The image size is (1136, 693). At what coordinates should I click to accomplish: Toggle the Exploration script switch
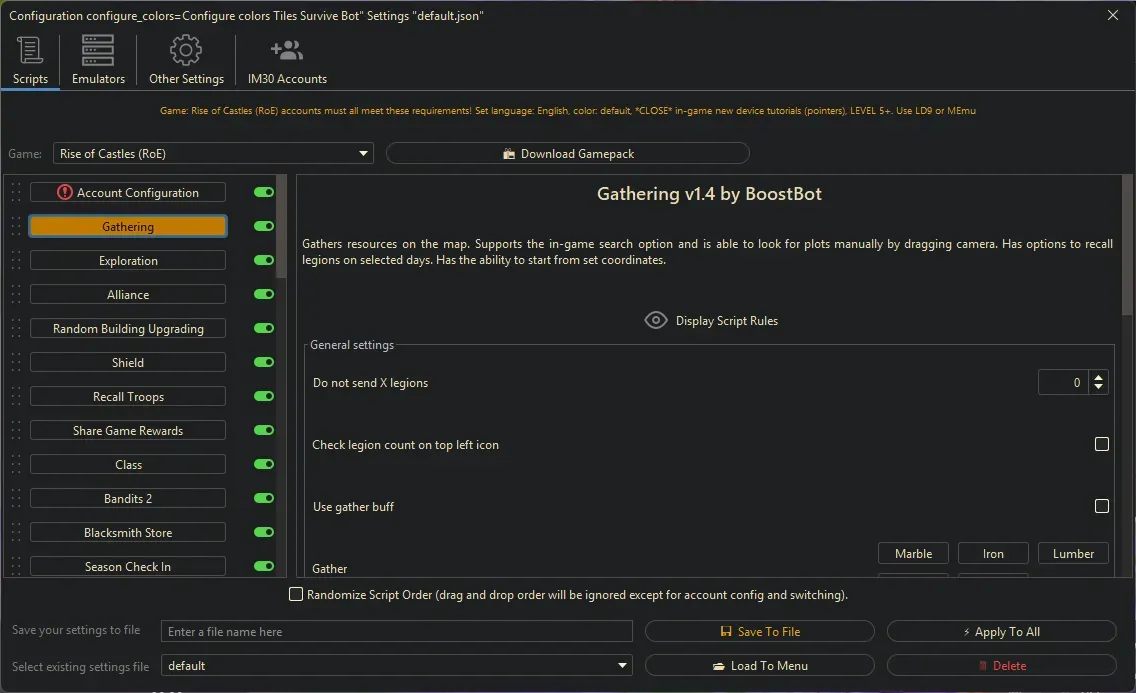click(264, 260)
